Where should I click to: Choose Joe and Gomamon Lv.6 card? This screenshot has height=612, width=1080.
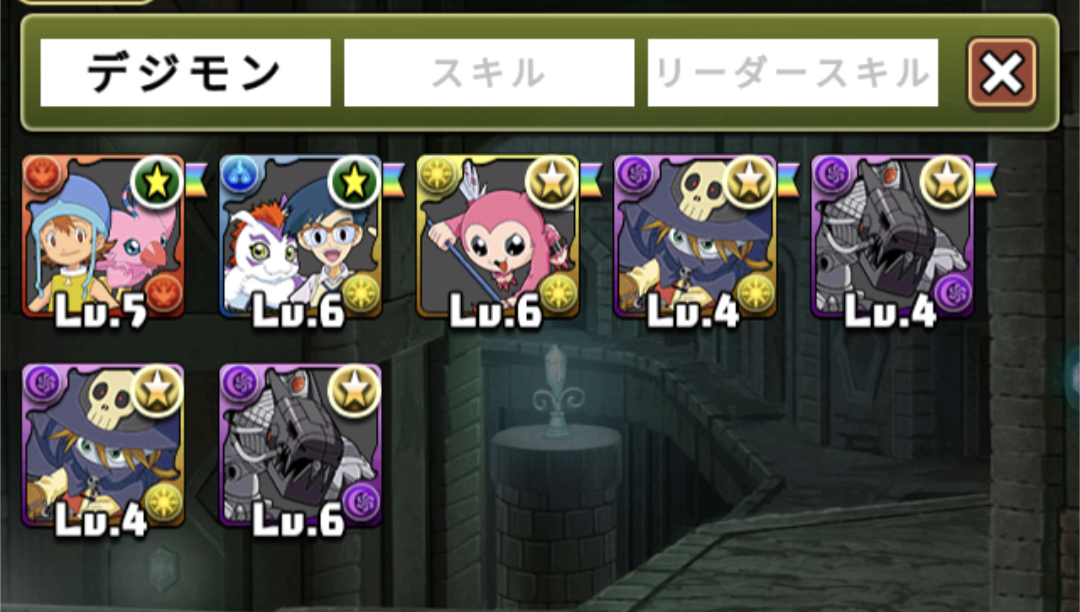click(x=301, y=237)
